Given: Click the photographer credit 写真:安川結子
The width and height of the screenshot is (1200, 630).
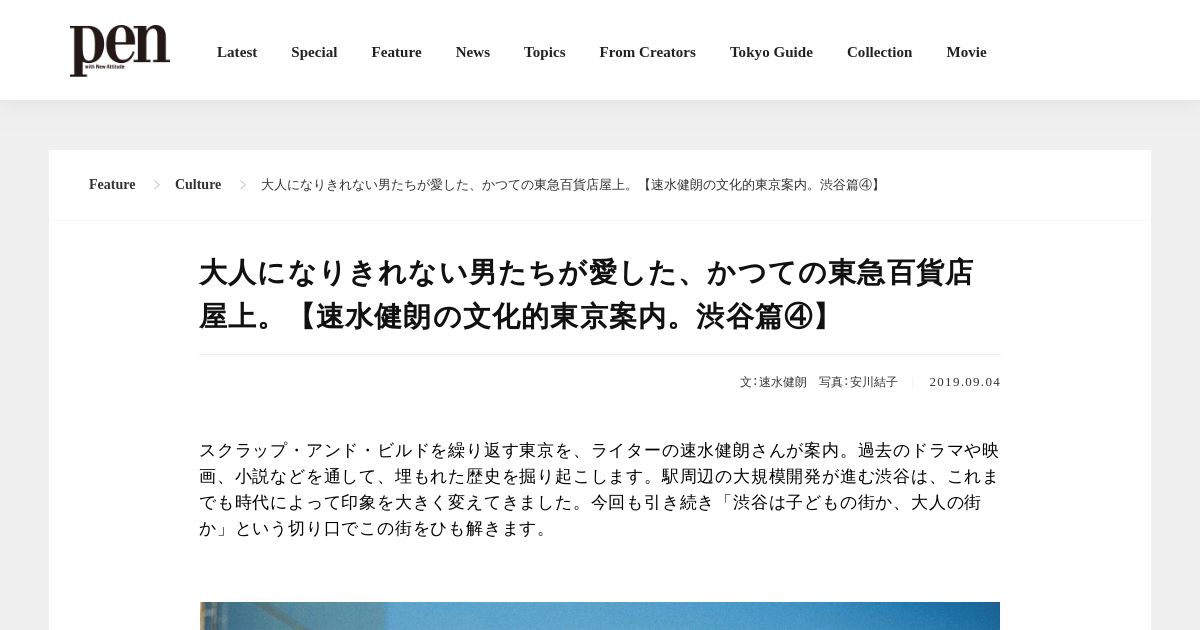Looking at the screenshot, I should [x=858, y=382].
